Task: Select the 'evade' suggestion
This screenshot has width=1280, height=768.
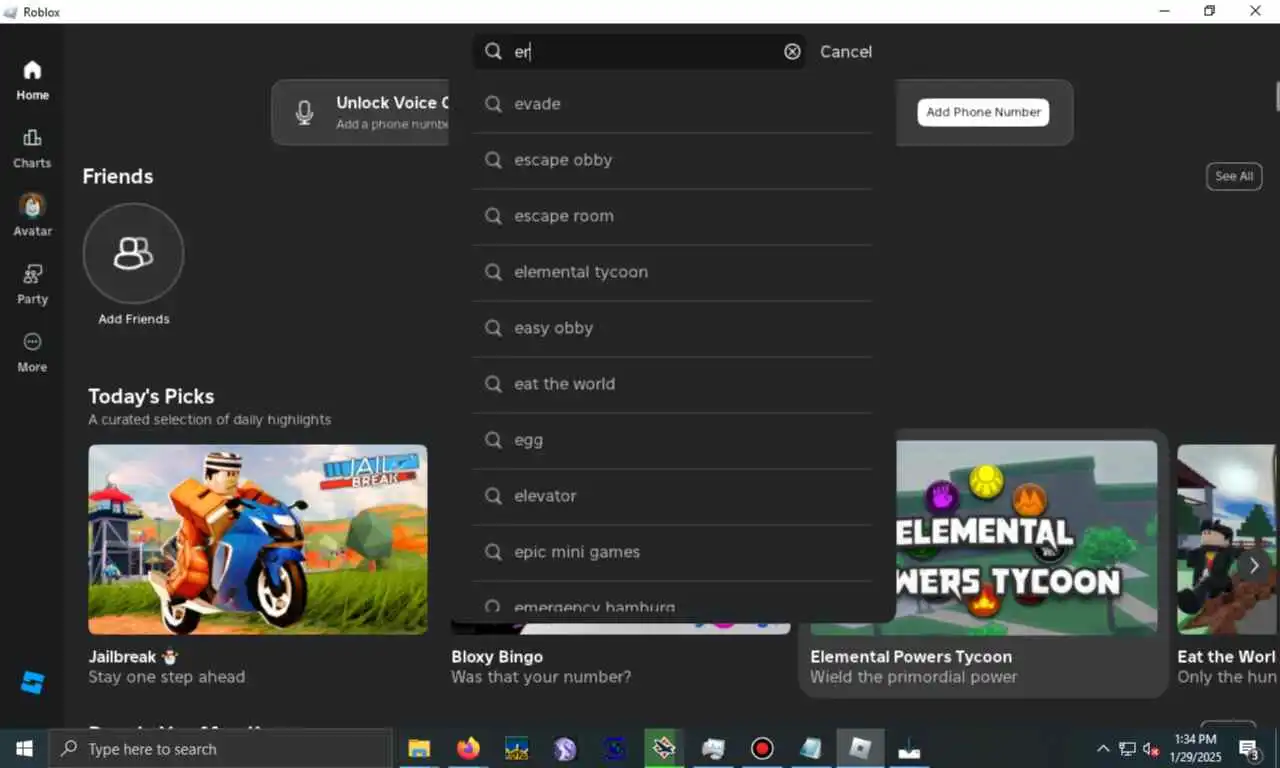Action: [672, 104]
